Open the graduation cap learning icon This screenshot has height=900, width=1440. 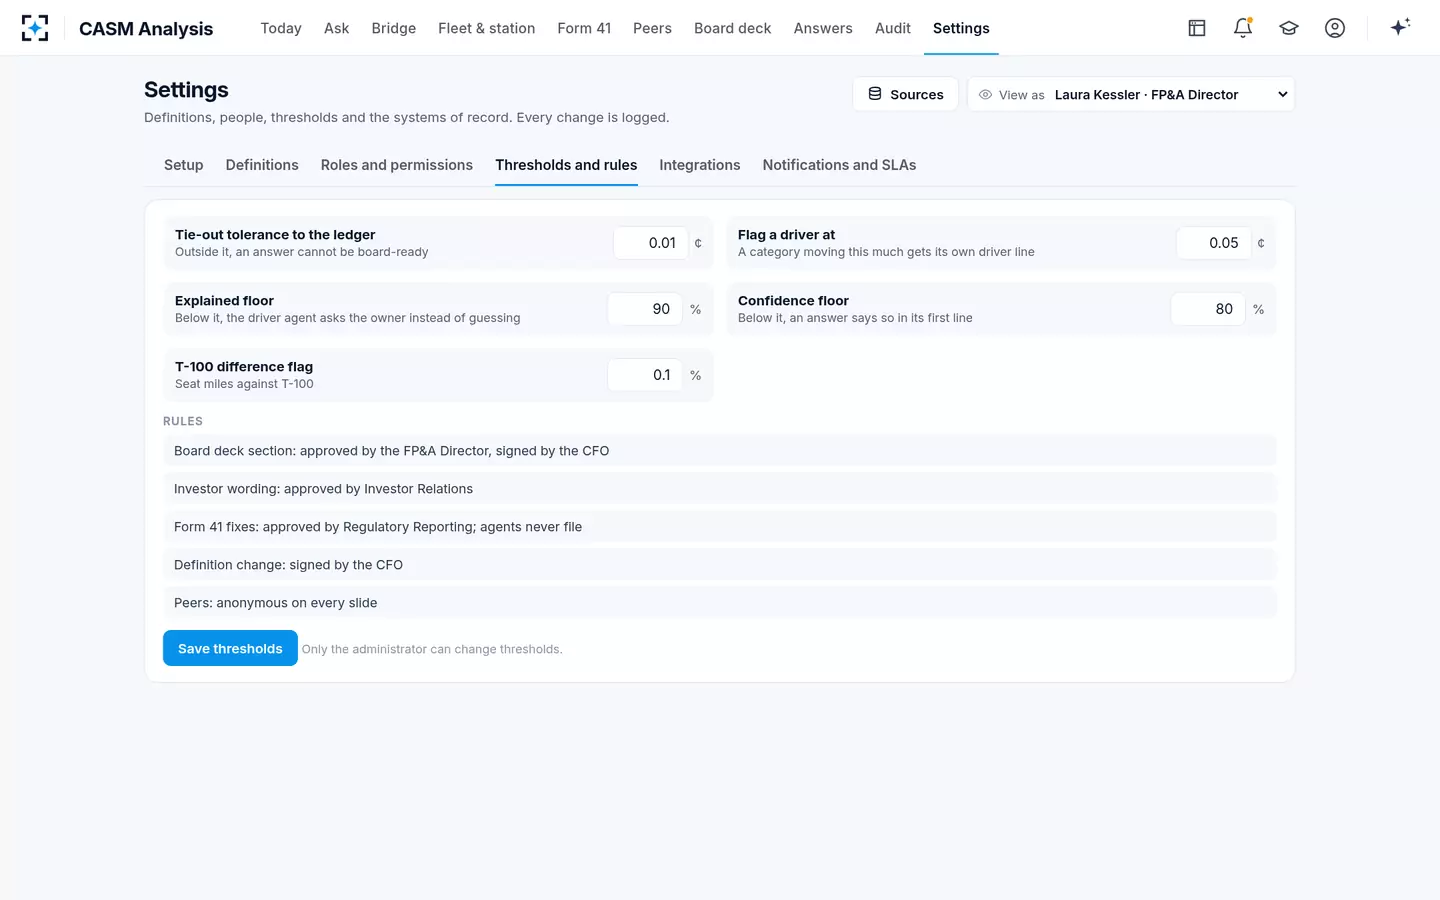click(1289, 28)
